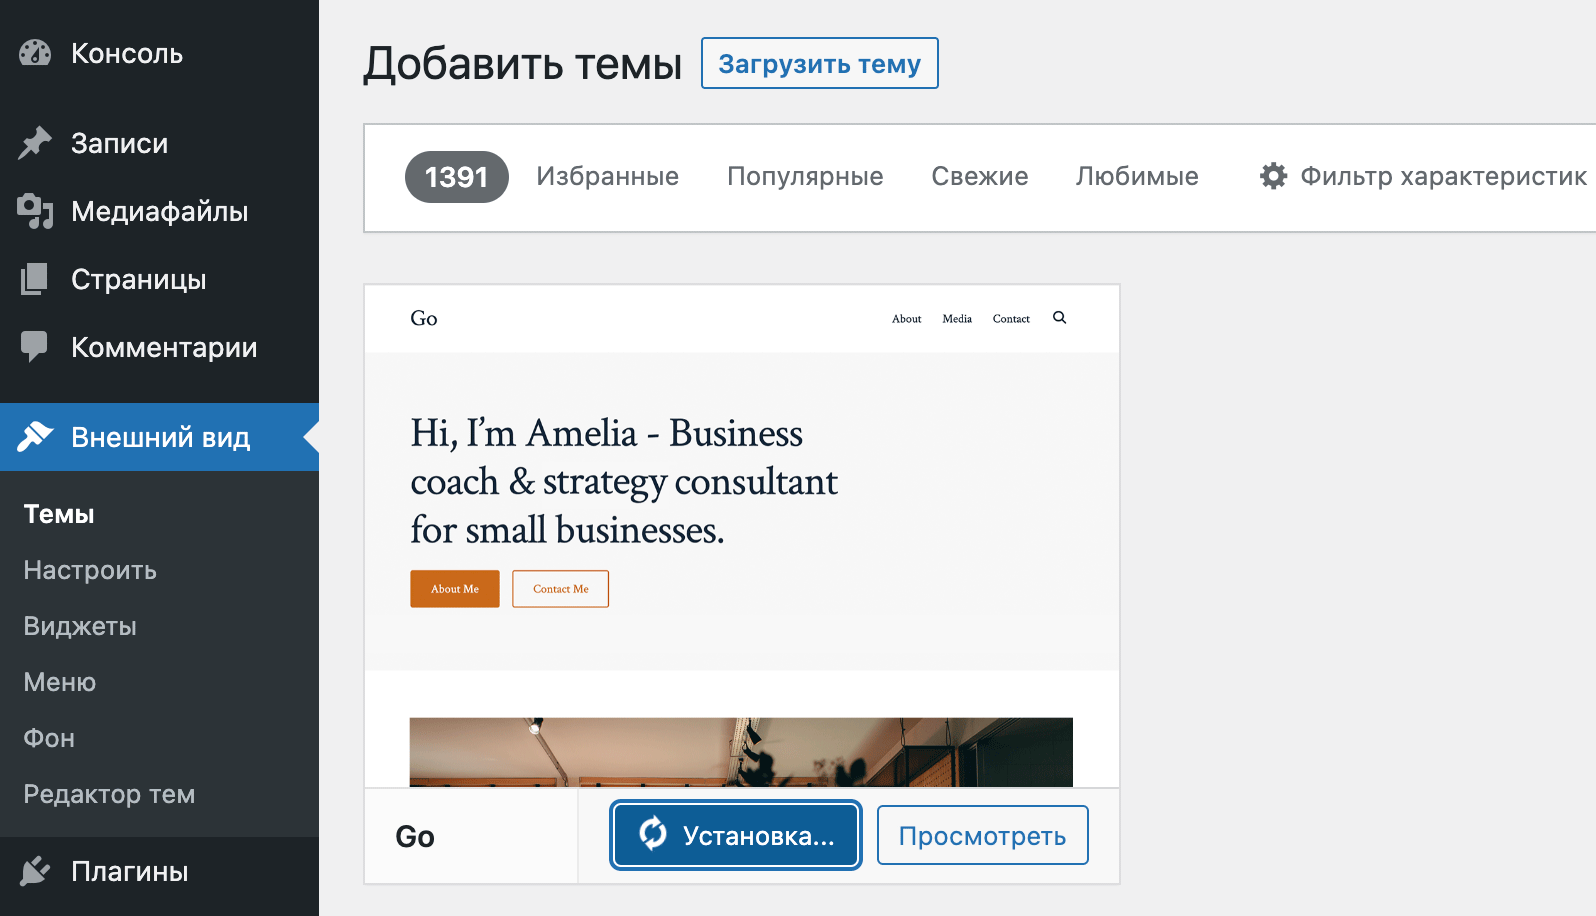Click the 1391 themes count badge
The width and height of the screenshot is (1596, 916).
click(x=457, y=177)
